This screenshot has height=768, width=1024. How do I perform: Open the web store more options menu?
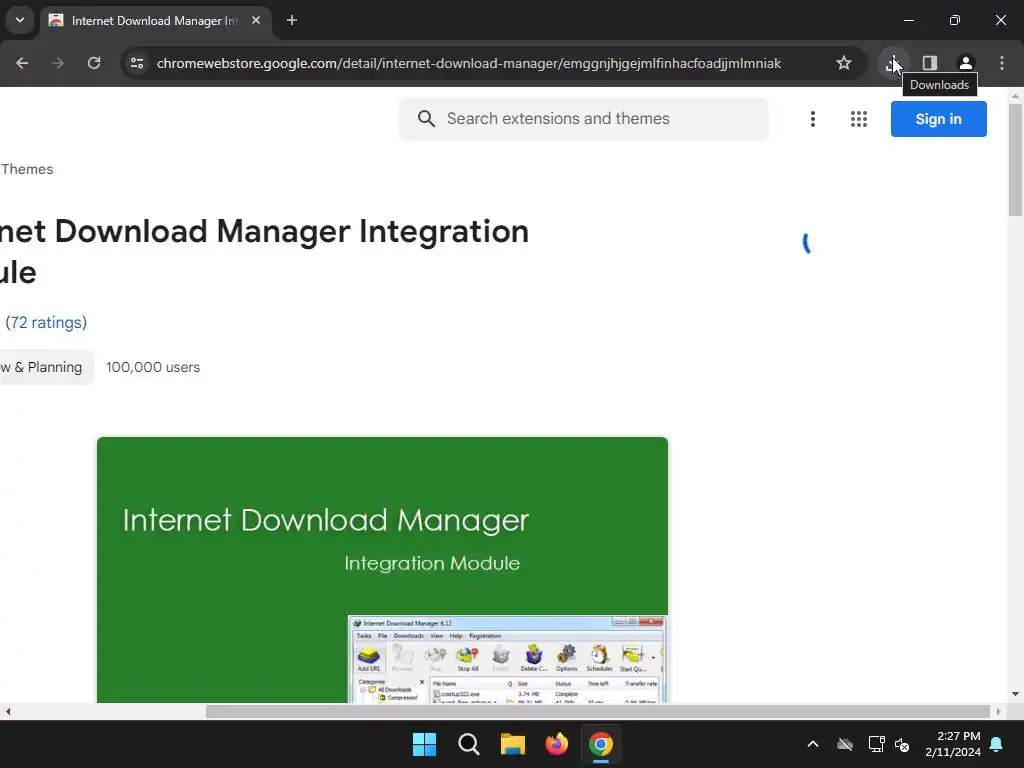(812, 119)
